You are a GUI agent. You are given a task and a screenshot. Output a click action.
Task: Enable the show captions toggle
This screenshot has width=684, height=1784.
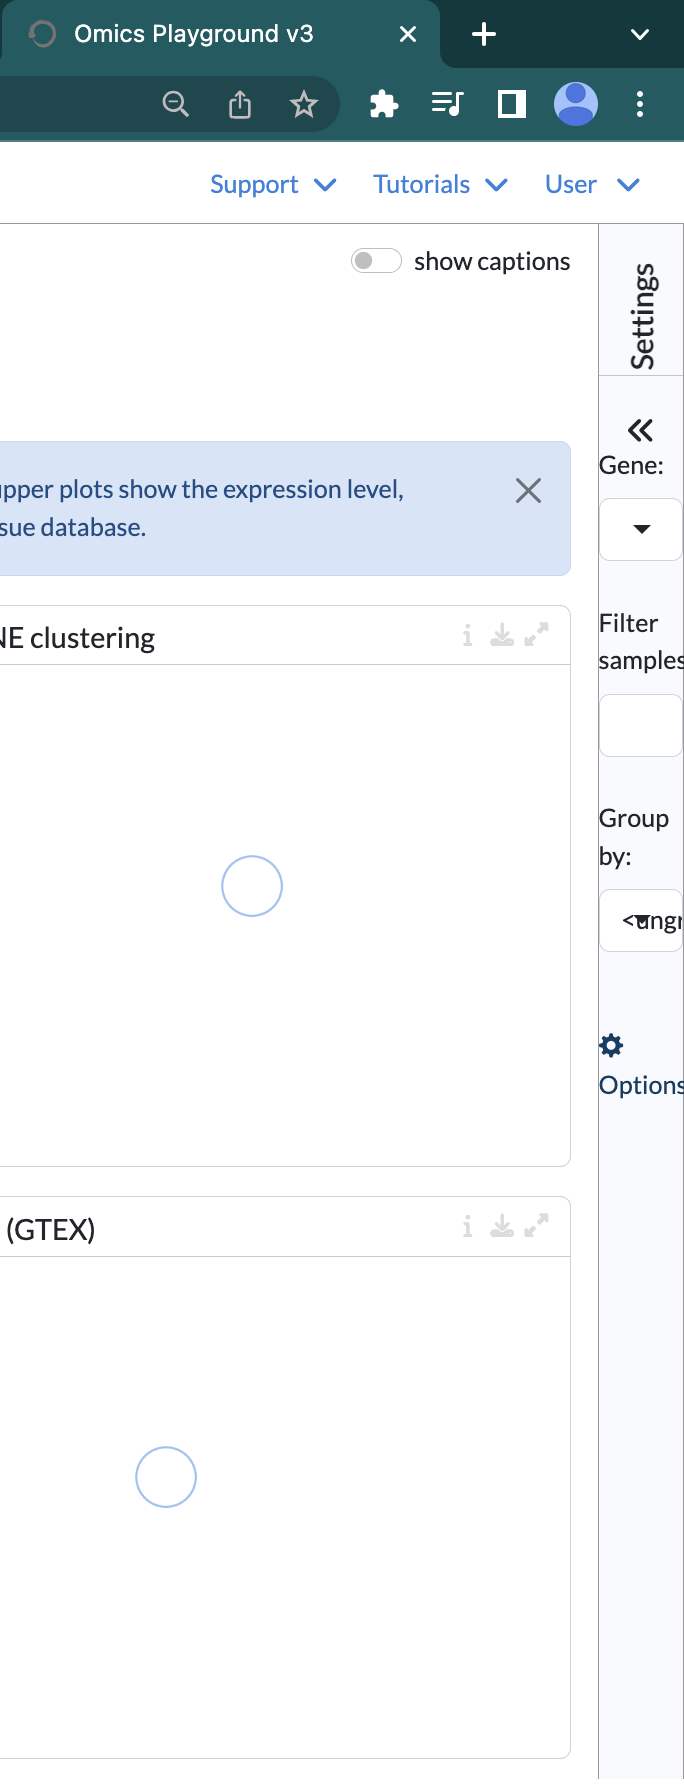click(377, 260)
